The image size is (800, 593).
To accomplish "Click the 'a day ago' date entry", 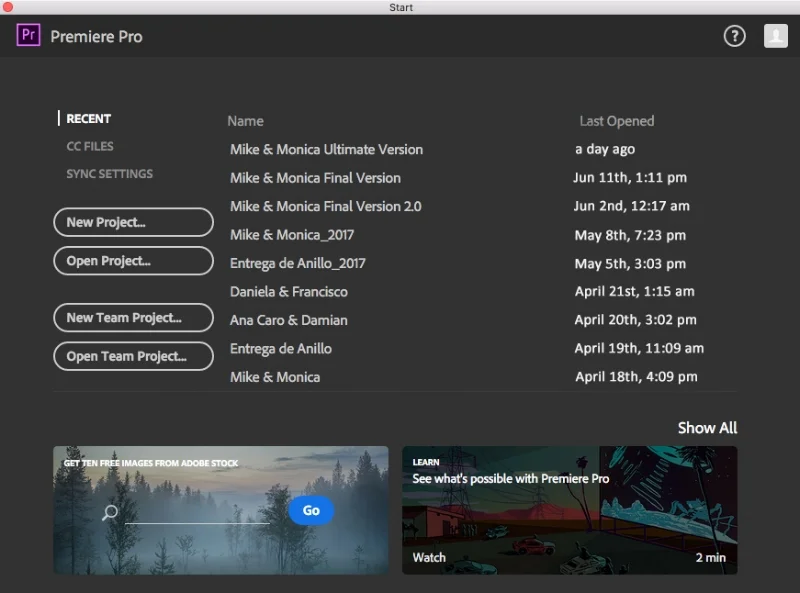I will pos(605,149).
